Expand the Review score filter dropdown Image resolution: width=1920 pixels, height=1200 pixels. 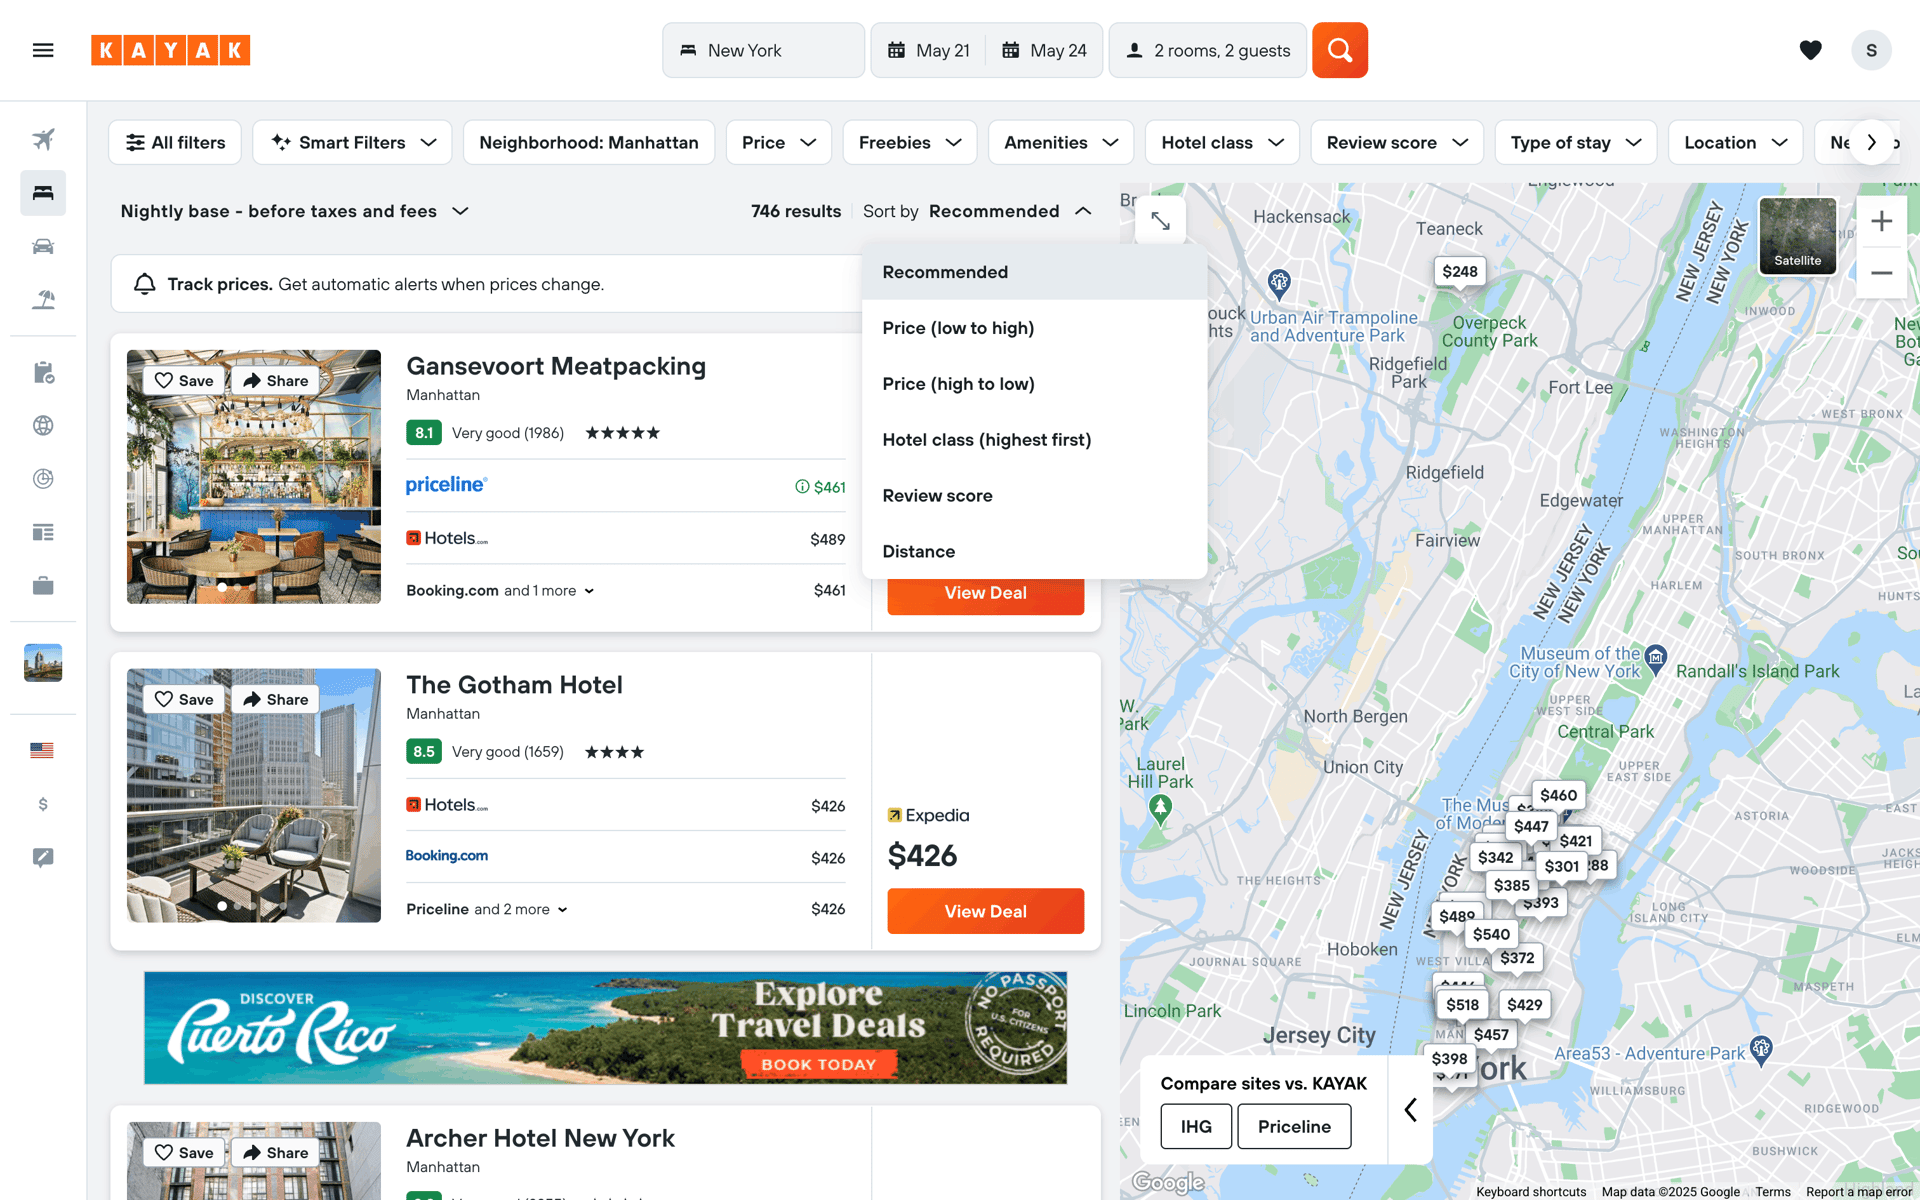[x=1397, y=142]
